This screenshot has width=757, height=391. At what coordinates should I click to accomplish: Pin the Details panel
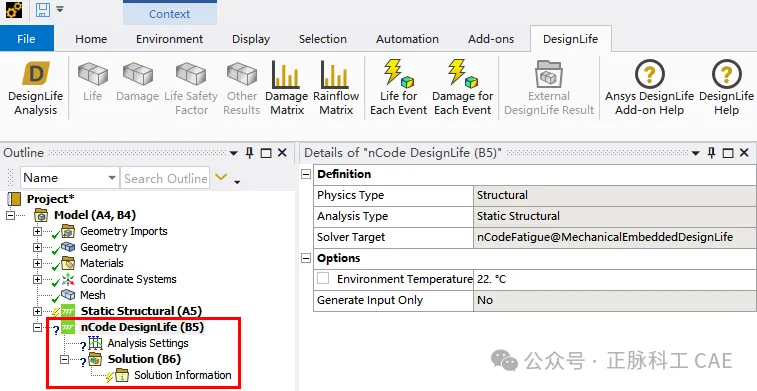tap(712, 153)
